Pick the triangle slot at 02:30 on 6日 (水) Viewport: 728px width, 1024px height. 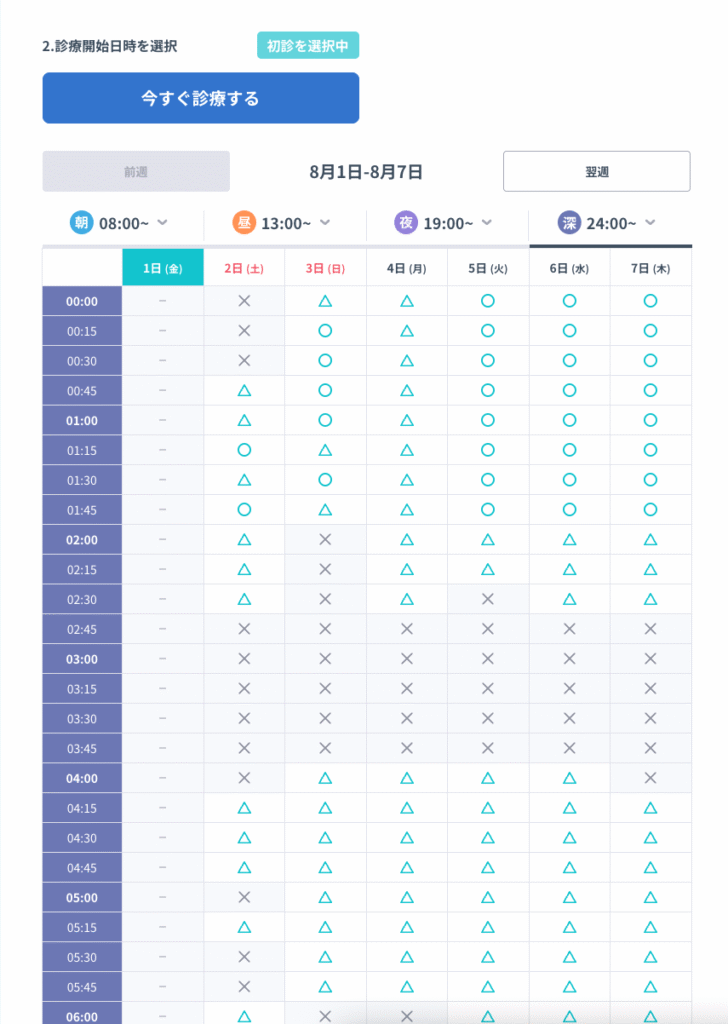(x=569, y=599)
